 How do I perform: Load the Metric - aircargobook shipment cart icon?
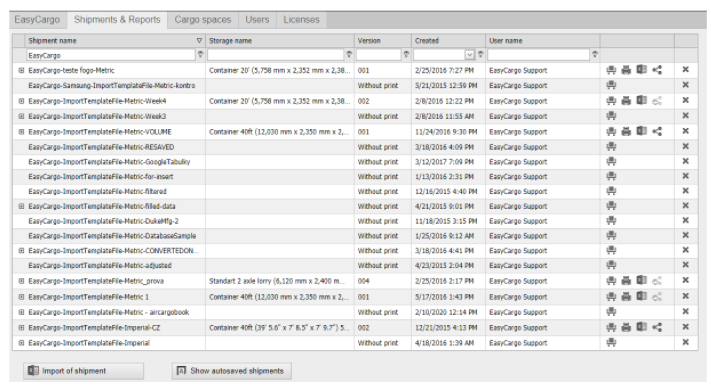[611, 312]
